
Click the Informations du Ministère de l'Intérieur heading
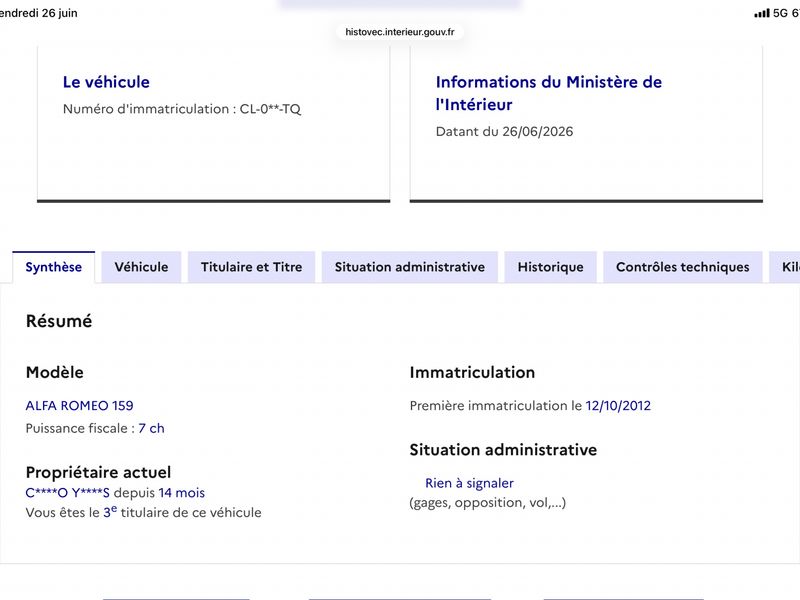click(x=548, y=93)
